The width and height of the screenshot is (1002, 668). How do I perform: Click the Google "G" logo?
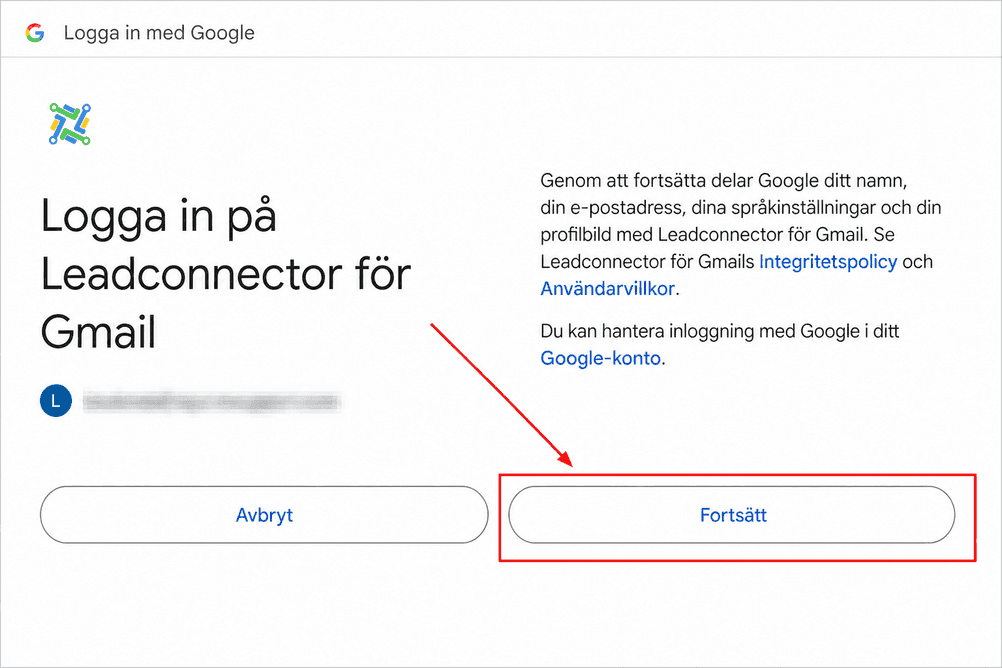point(35,33)
